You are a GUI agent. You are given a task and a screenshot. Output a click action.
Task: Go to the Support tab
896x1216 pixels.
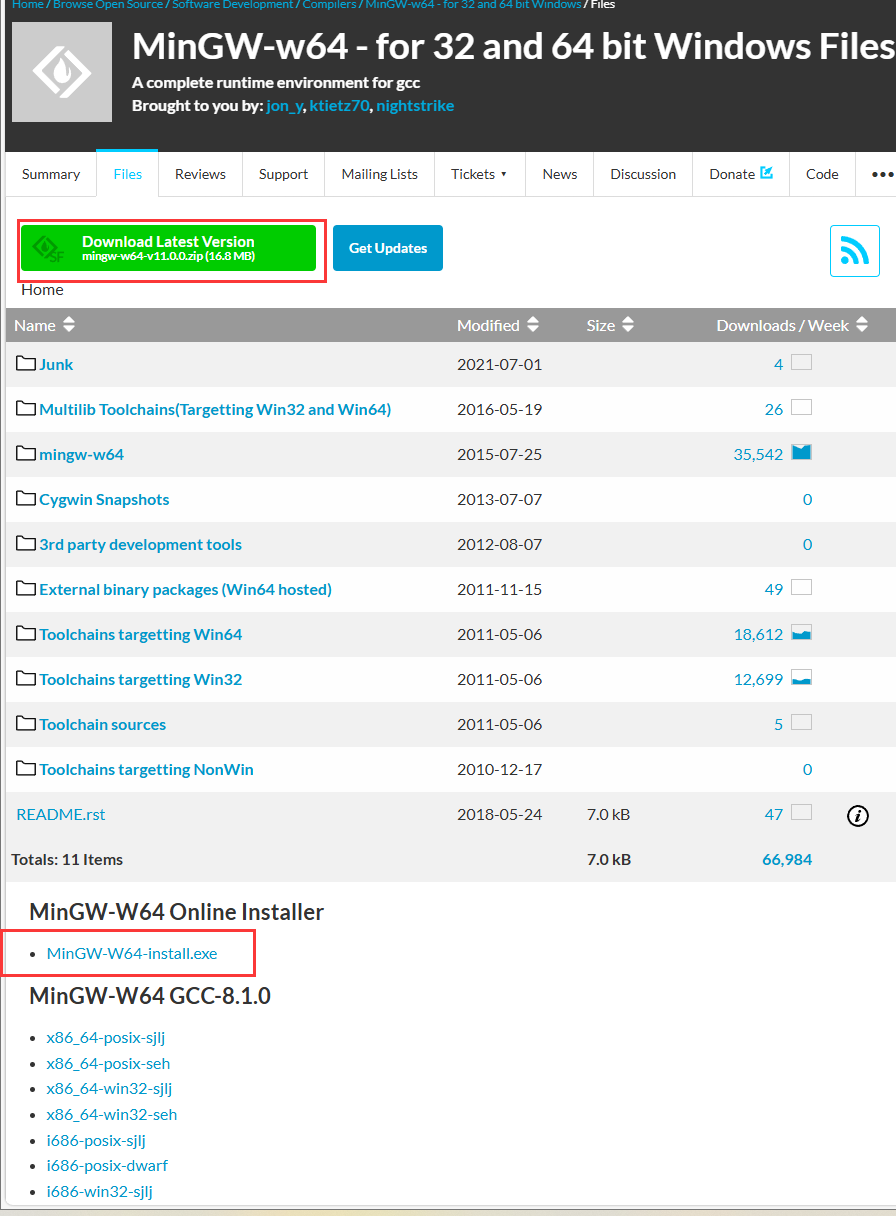click(283, 174)
